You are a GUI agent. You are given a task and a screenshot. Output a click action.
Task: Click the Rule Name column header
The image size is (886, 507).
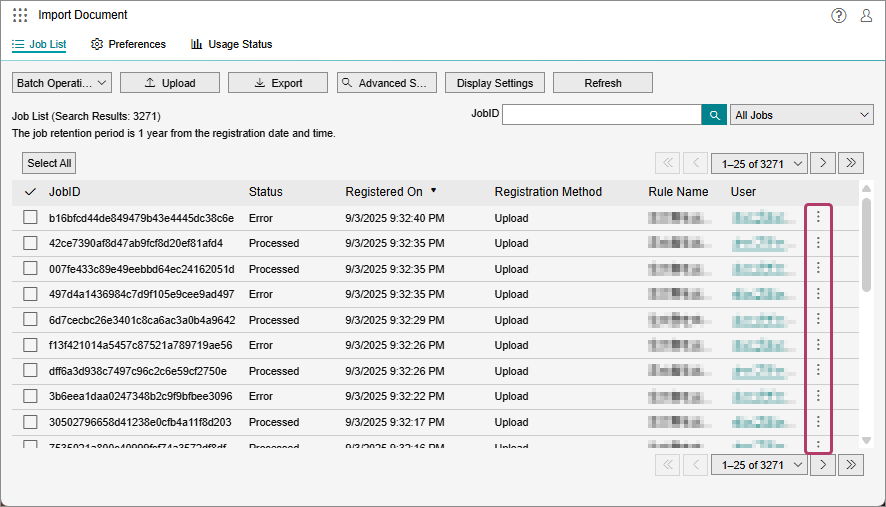click(678, 192)
